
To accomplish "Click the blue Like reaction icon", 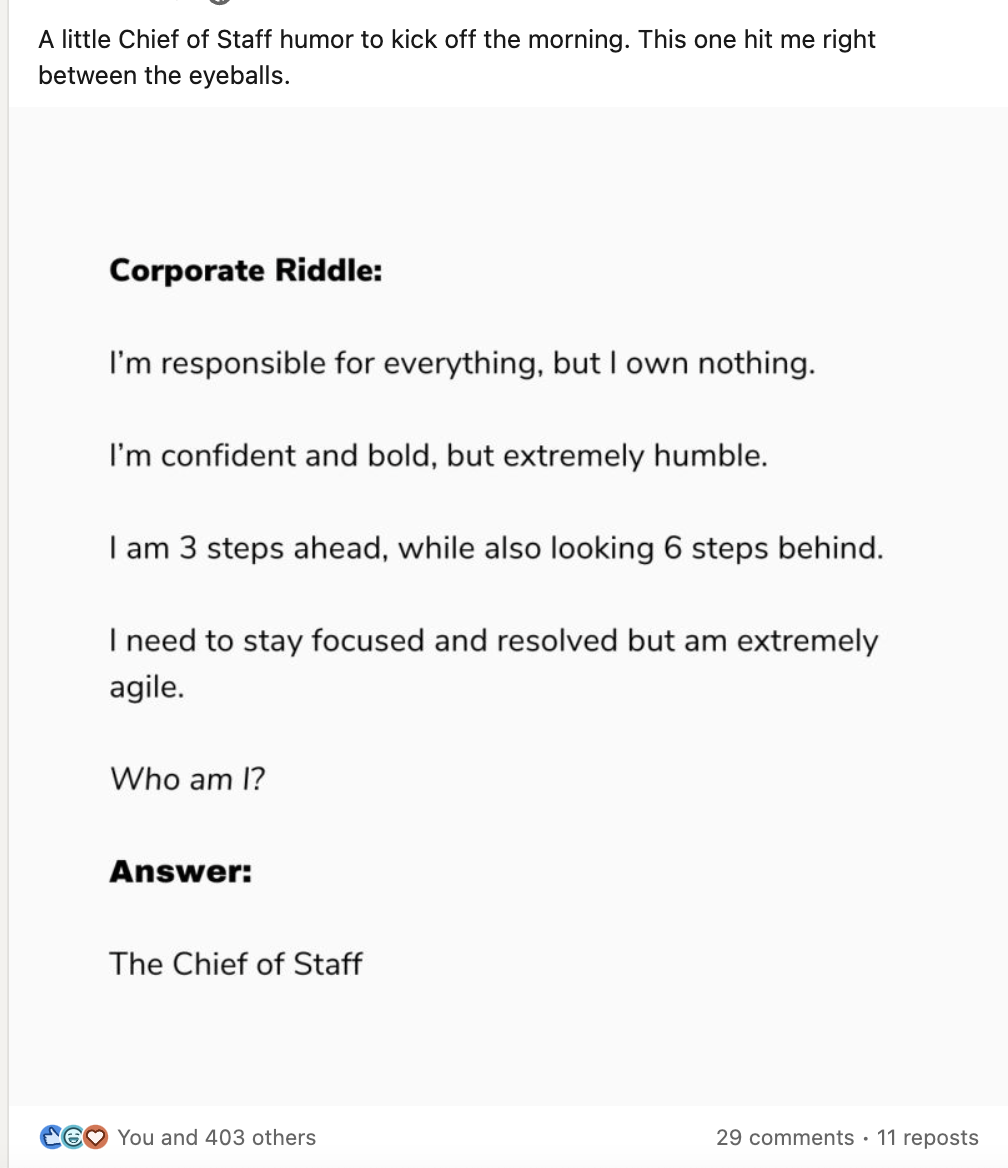I will [x=51, y=1137].
